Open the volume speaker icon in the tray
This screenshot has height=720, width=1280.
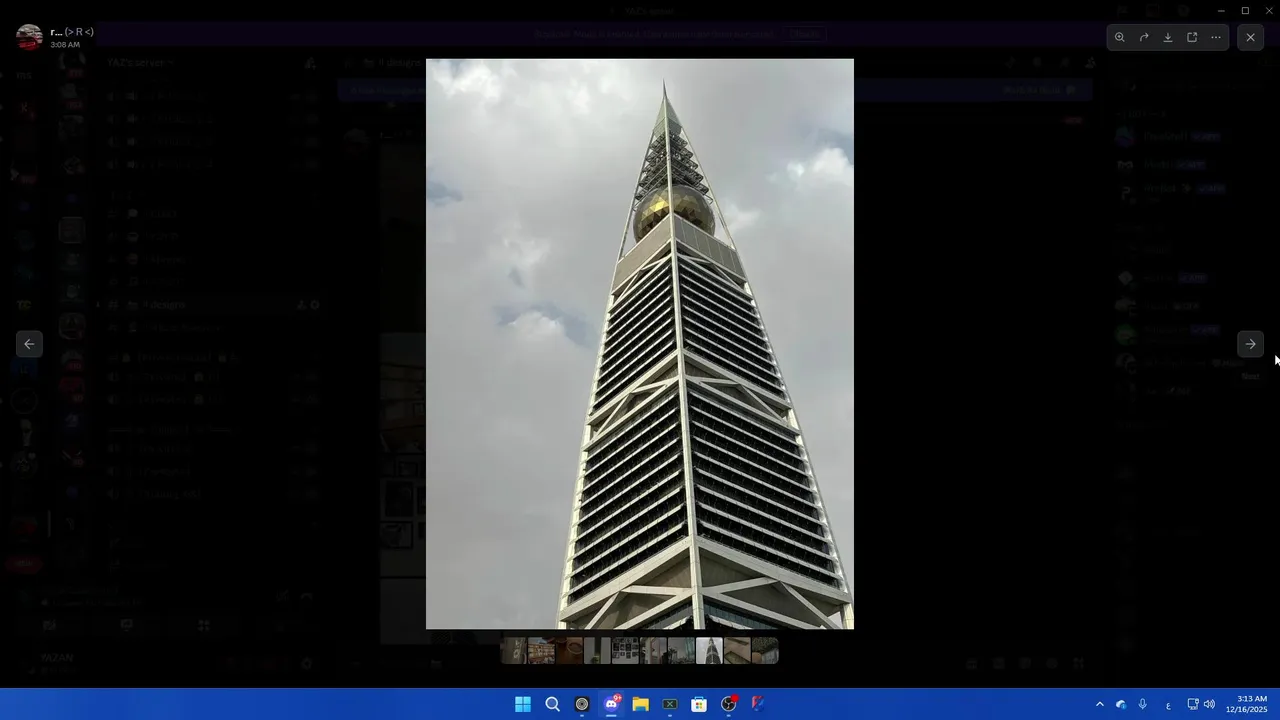1209,704
